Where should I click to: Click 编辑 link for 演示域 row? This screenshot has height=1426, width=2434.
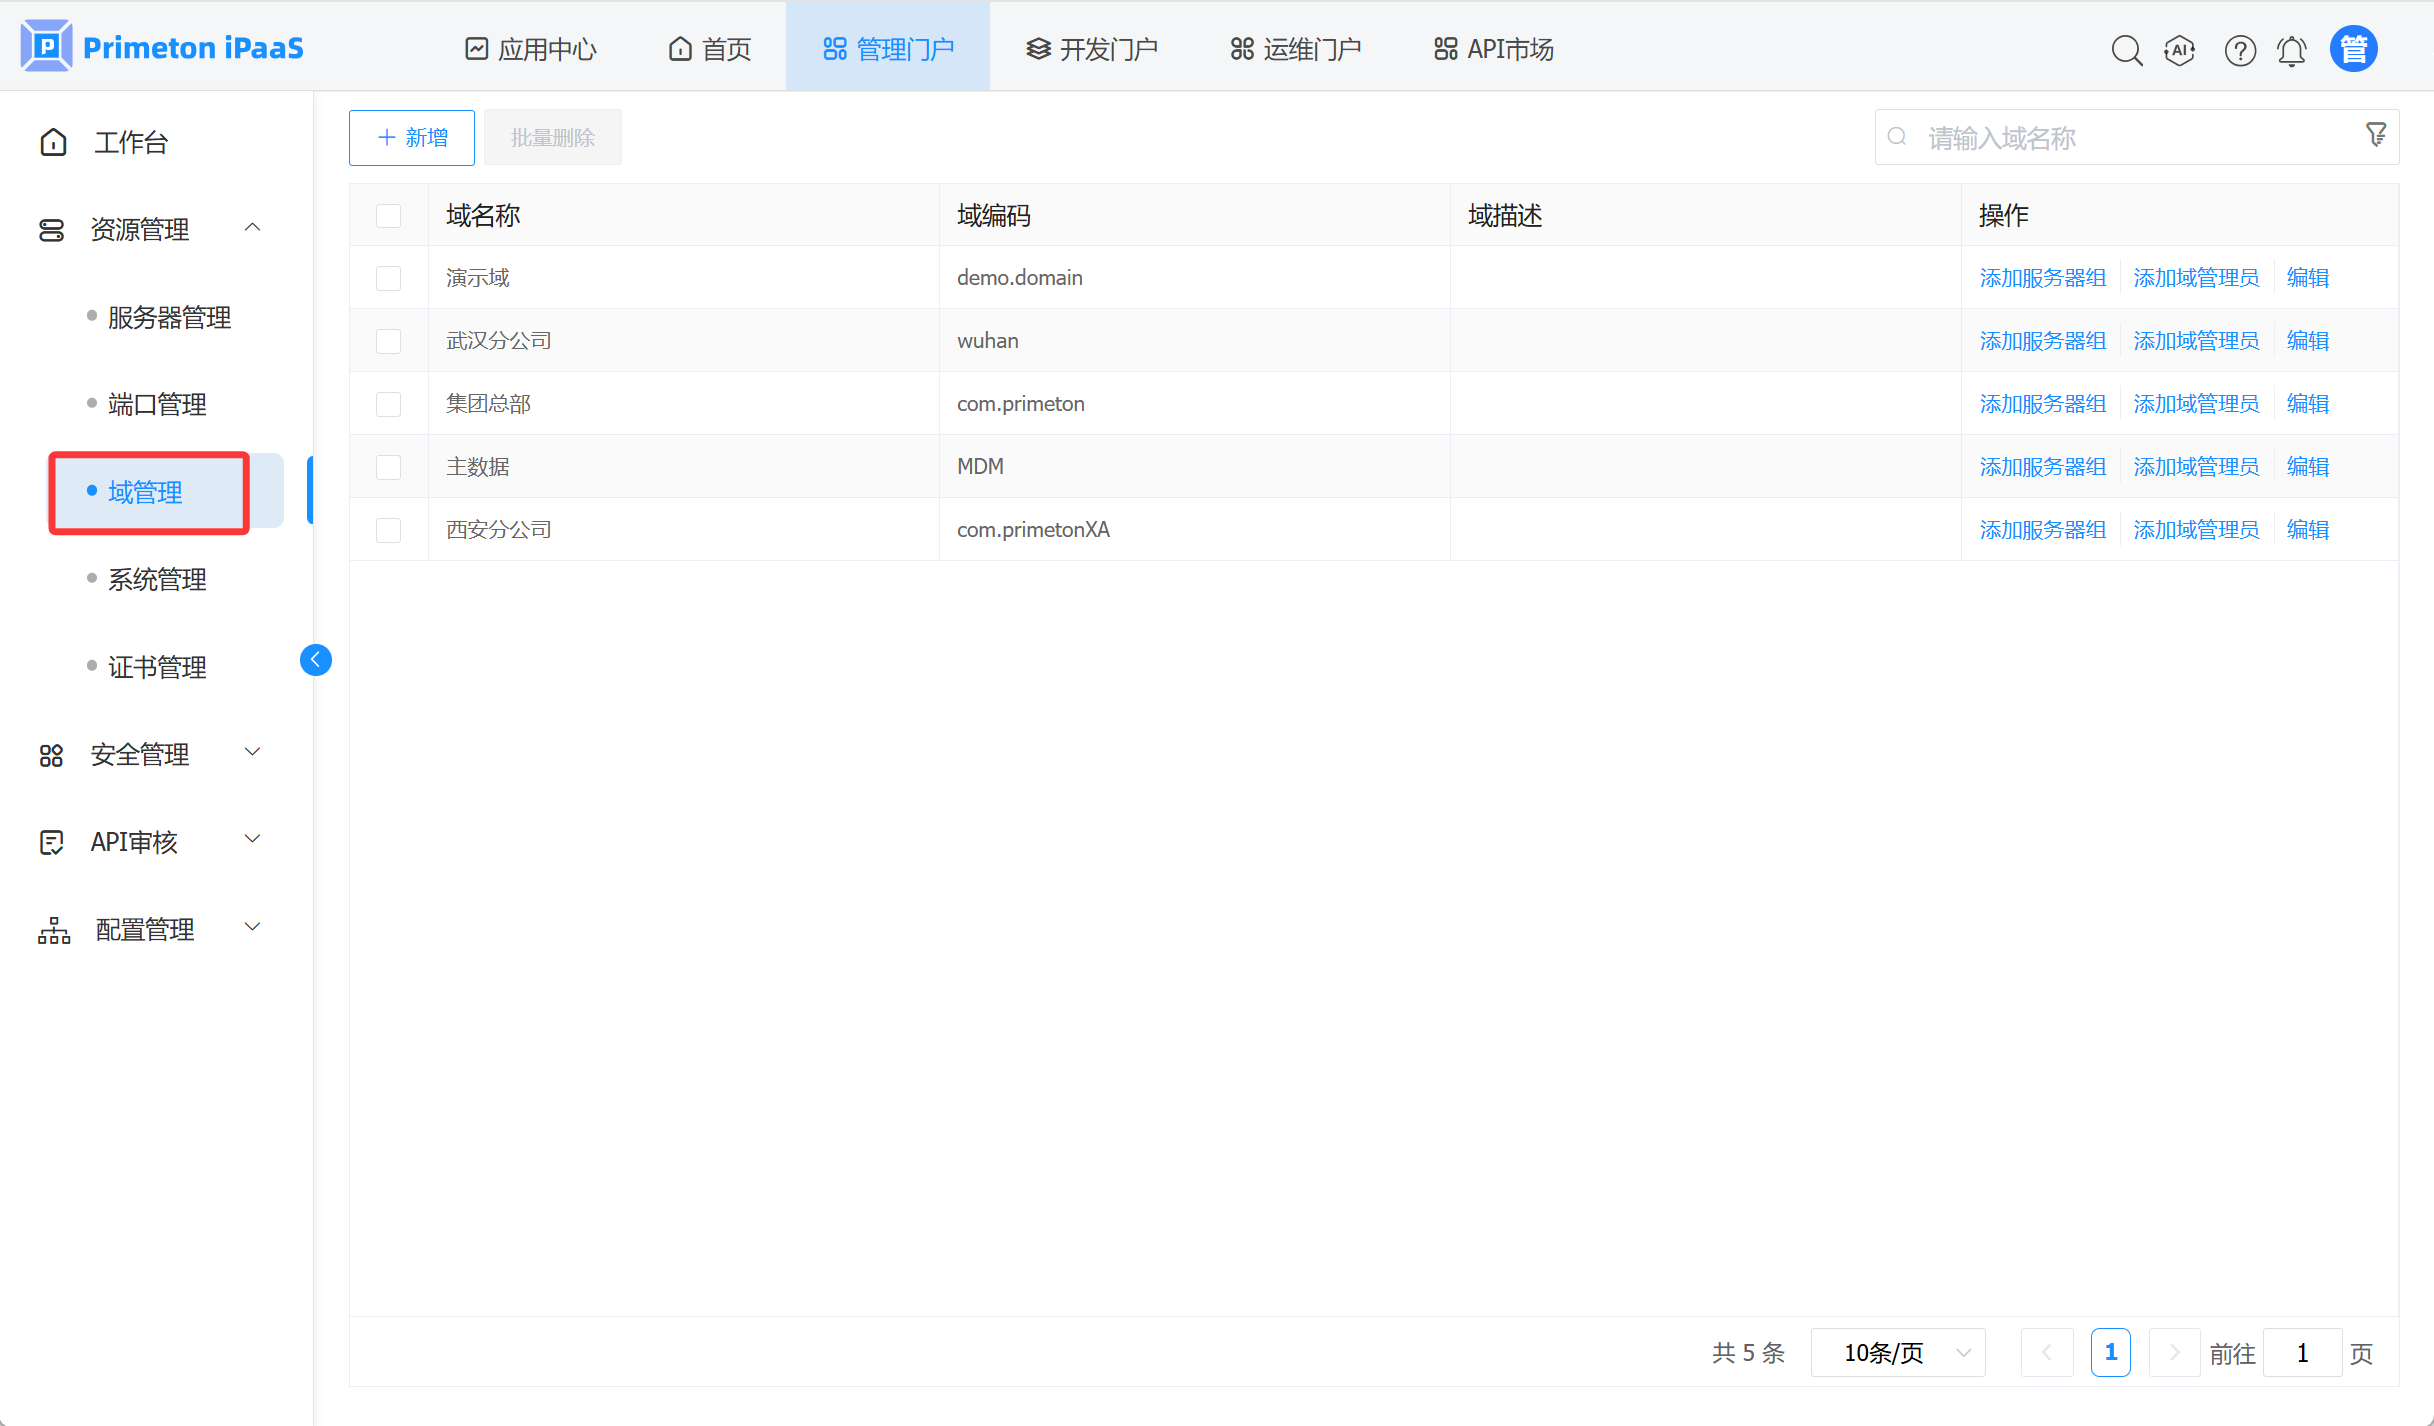[x=2308, y=278]
